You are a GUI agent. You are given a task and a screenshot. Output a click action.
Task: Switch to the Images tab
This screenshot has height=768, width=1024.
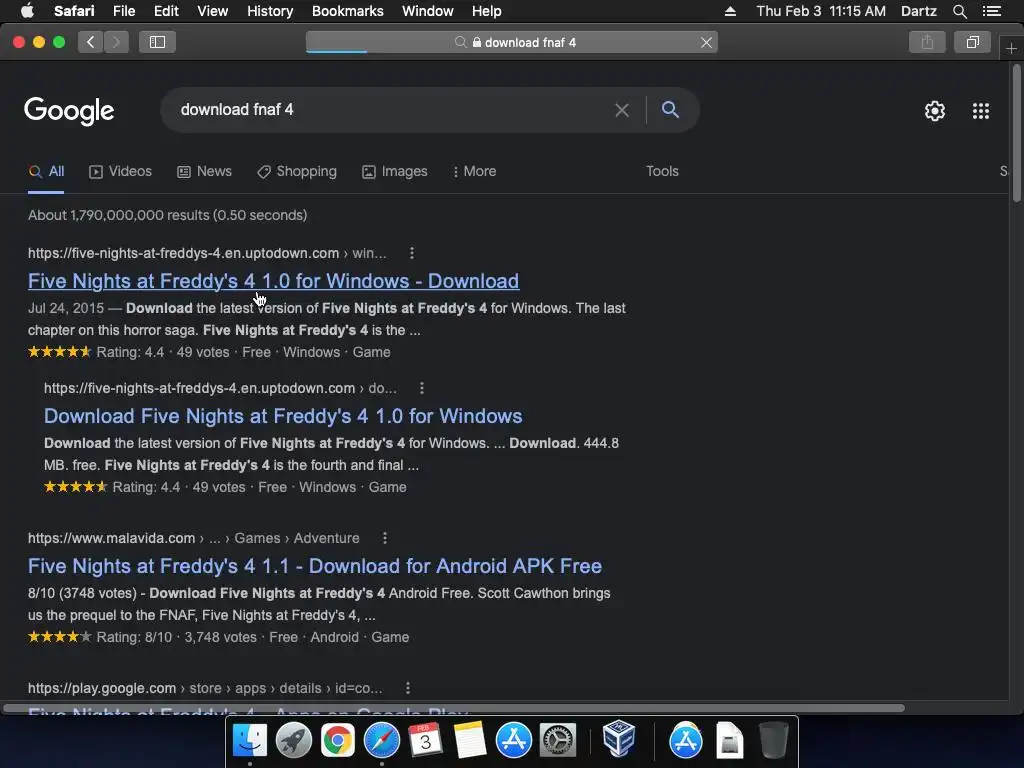(x=394, y=171)
